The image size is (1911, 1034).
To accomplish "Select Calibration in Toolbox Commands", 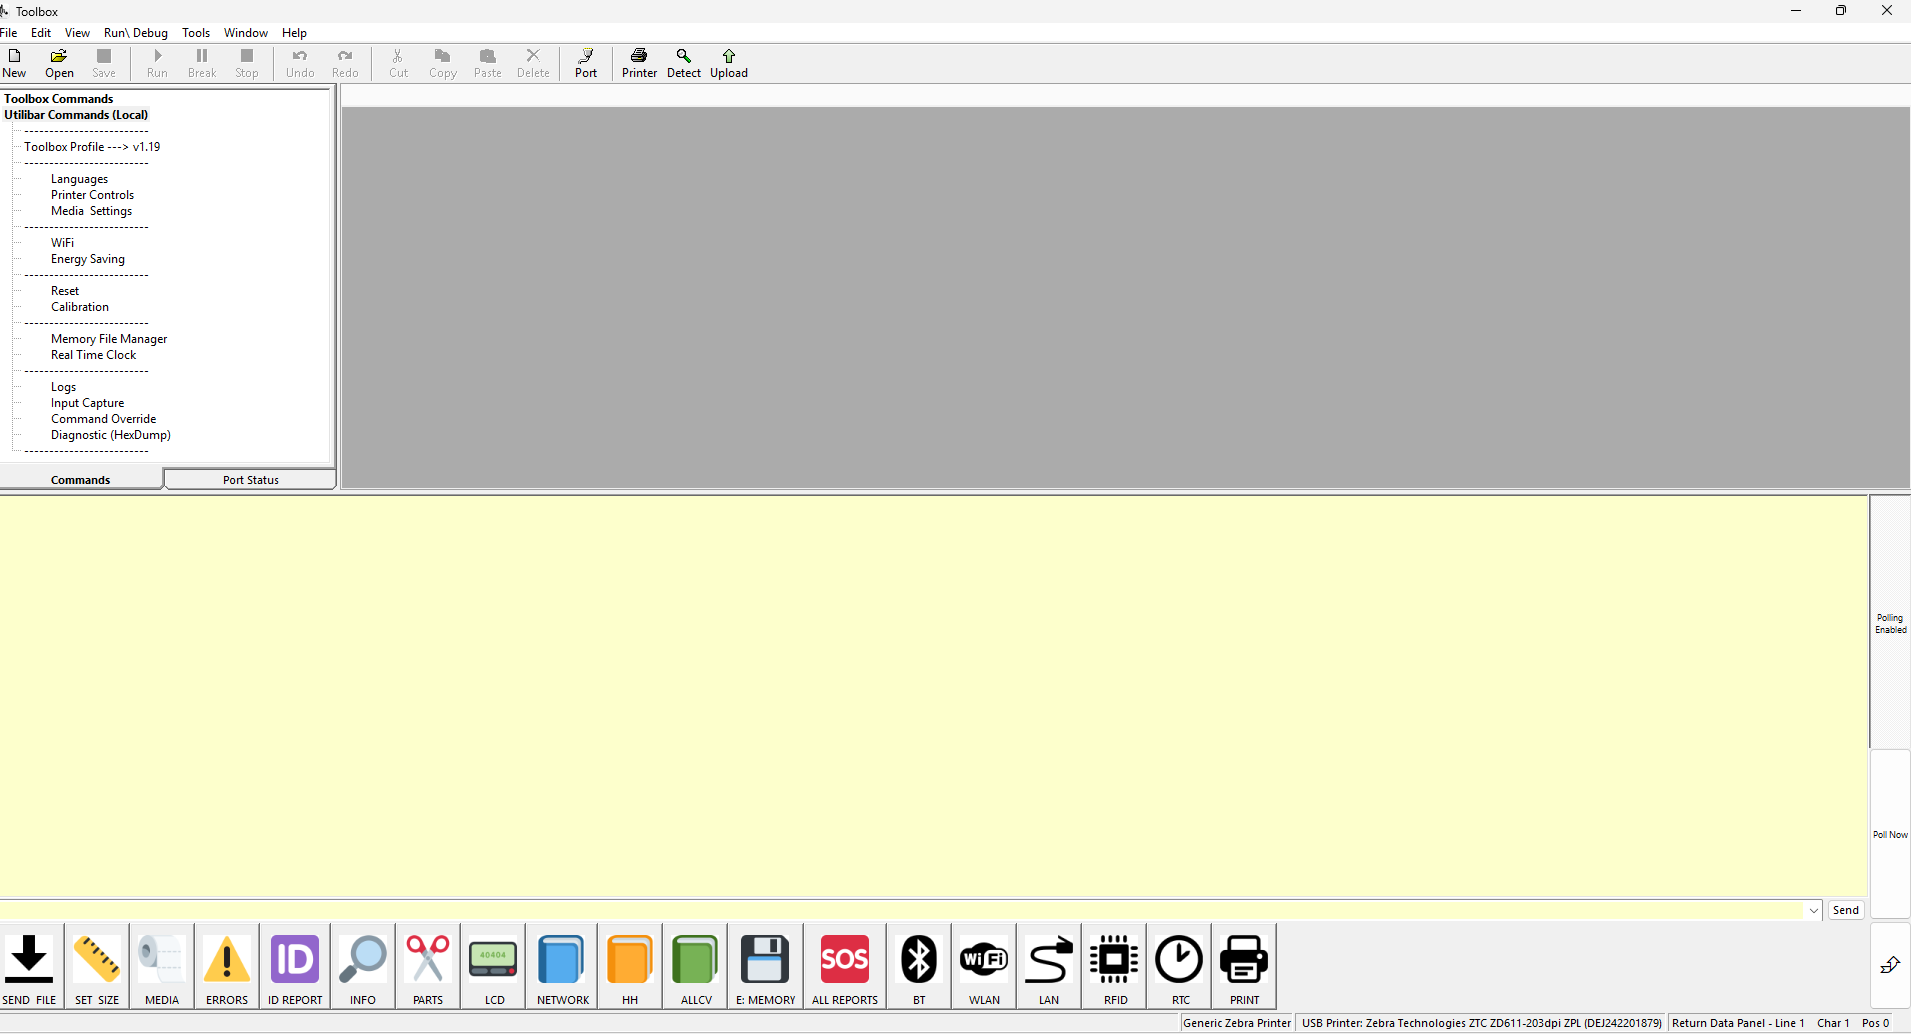I will point(79,306).
